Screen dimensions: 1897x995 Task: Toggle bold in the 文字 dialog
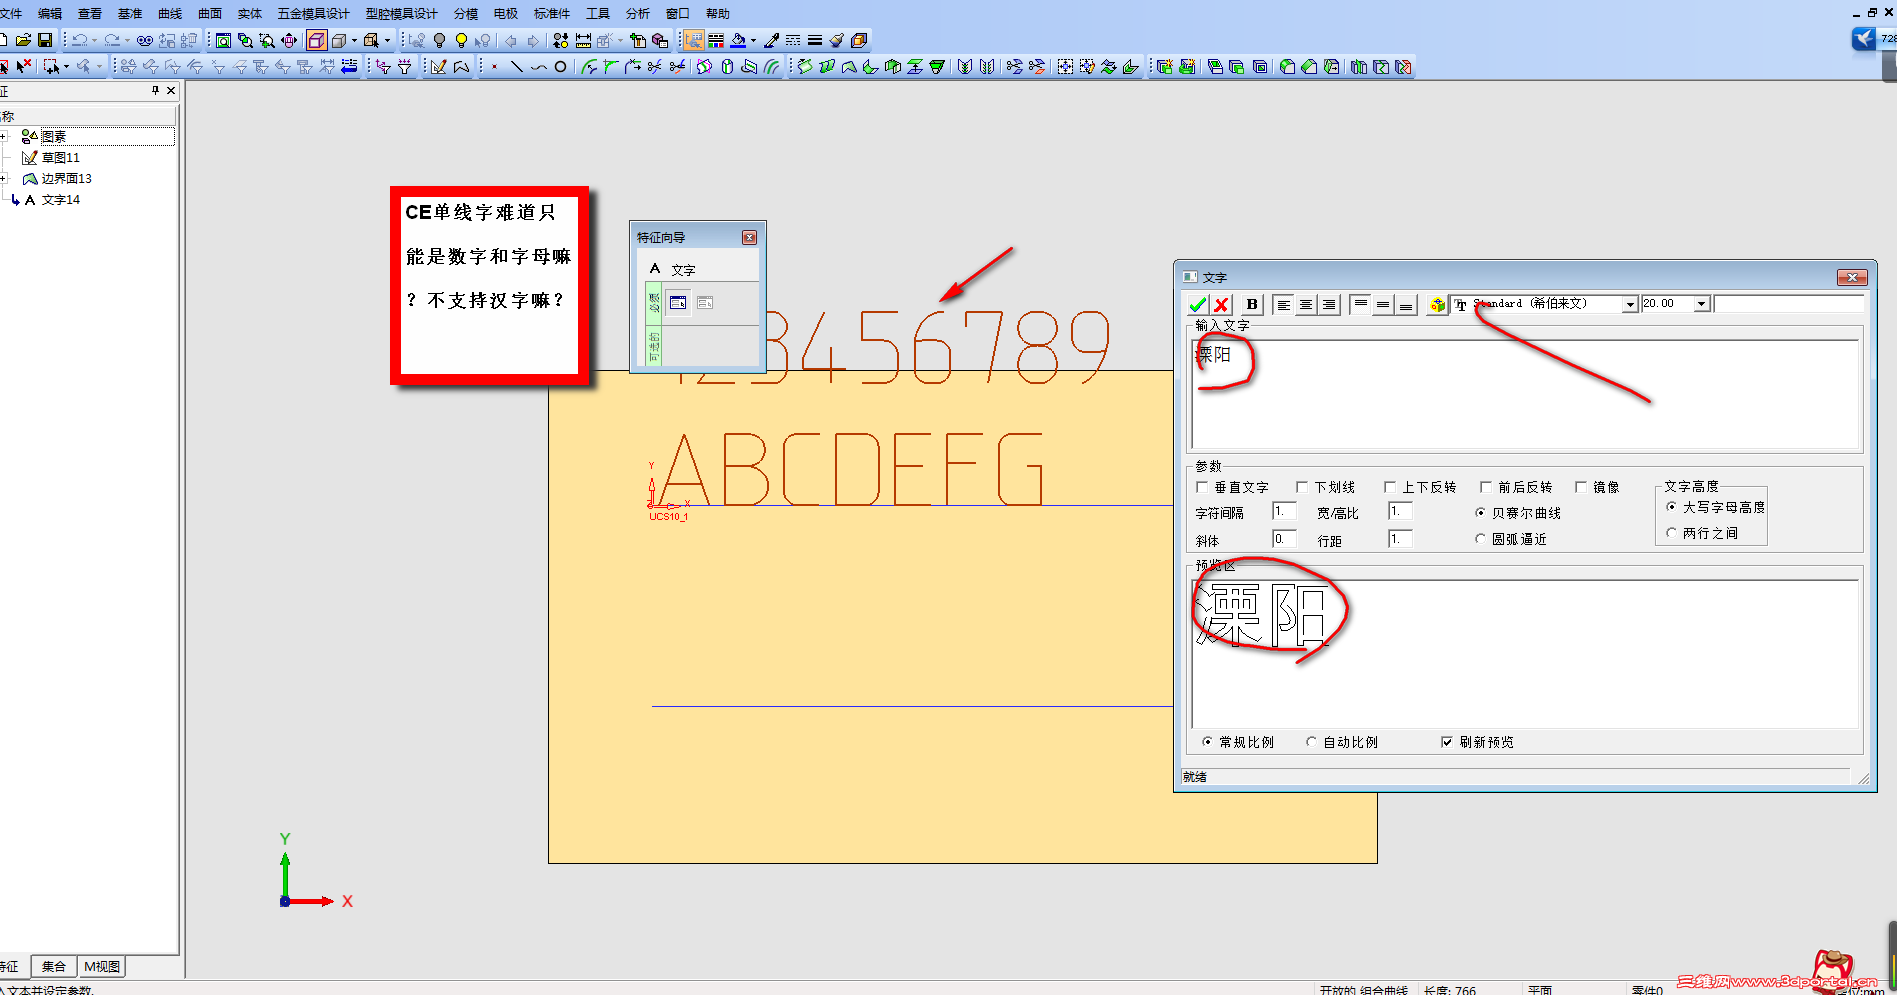pos(1252,304)
